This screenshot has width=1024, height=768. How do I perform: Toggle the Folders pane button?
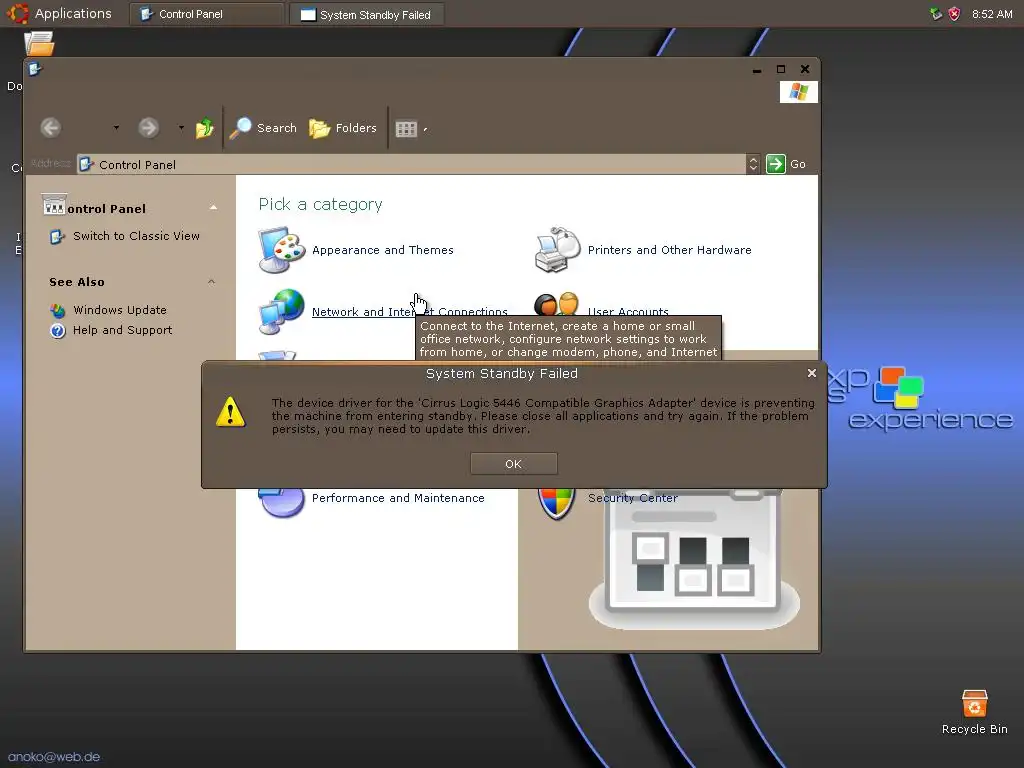pyautogui.click(x=343, y=128)
